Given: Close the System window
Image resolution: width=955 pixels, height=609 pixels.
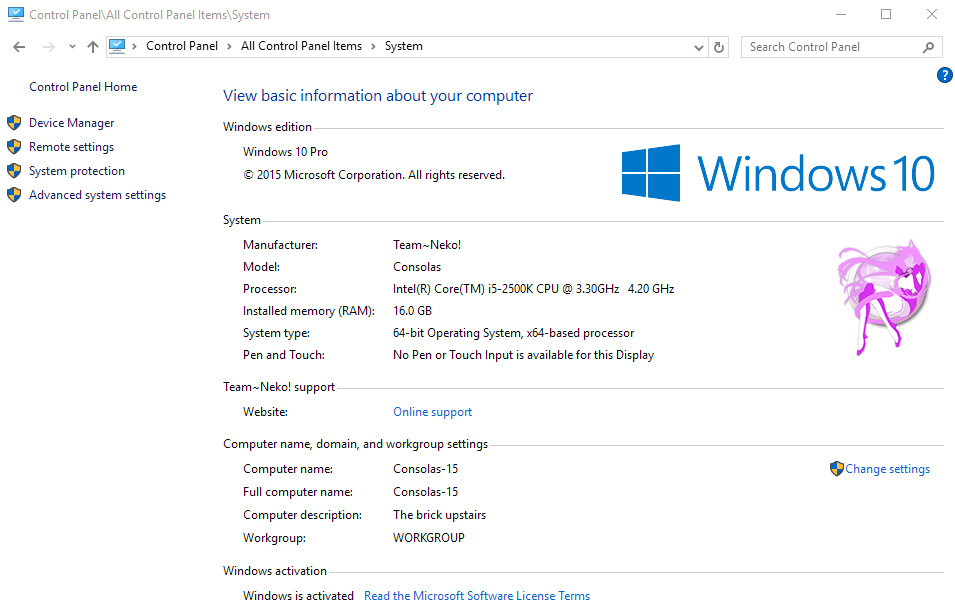Looking at the screenshot, I should [931, 14].
